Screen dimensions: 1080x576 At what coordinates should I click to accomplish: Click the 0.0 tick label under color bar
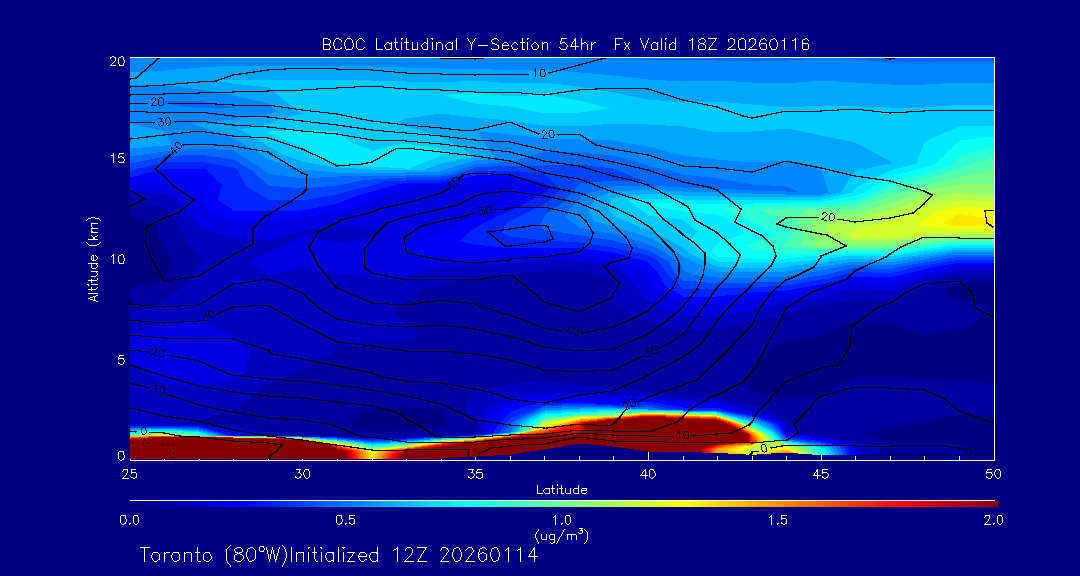click(x=129, y=520)
